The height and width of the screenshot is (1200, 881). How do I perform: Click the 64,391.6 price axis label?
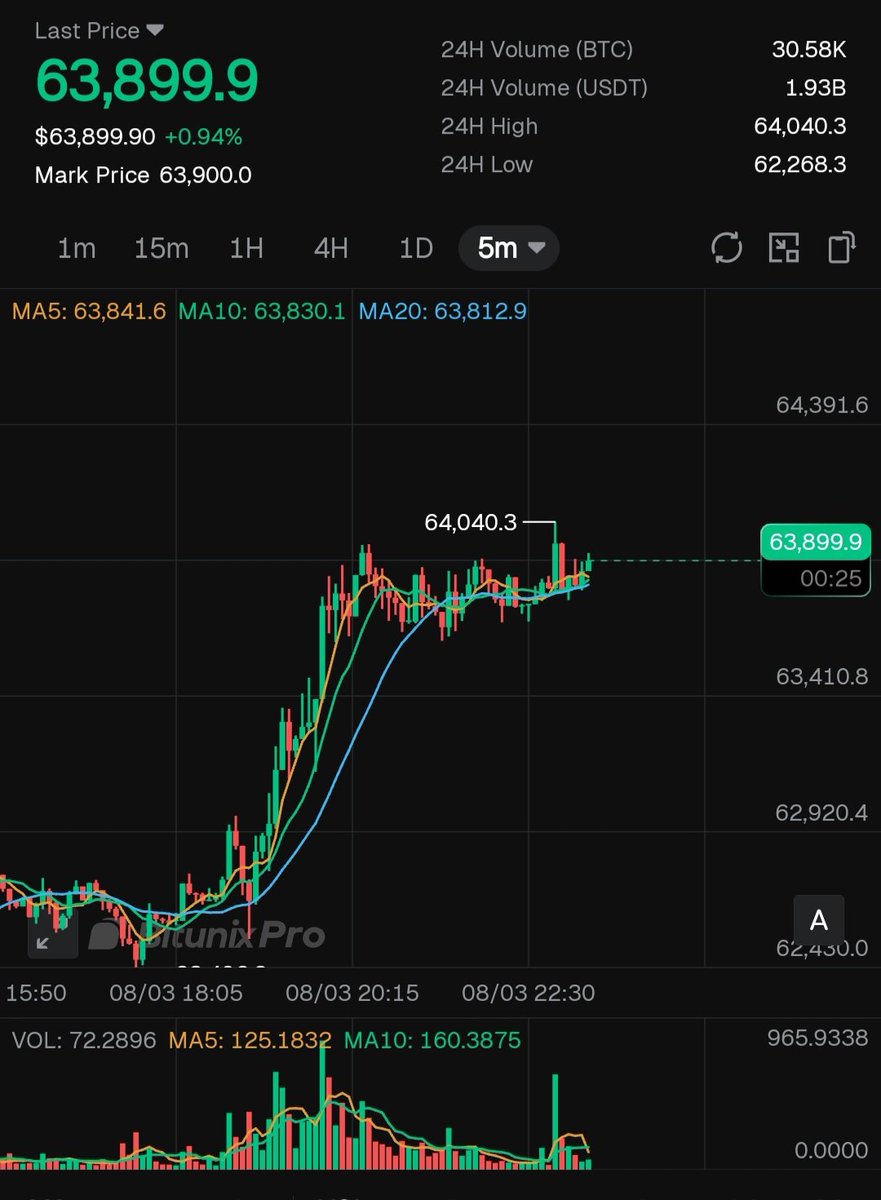coord(822,405)
